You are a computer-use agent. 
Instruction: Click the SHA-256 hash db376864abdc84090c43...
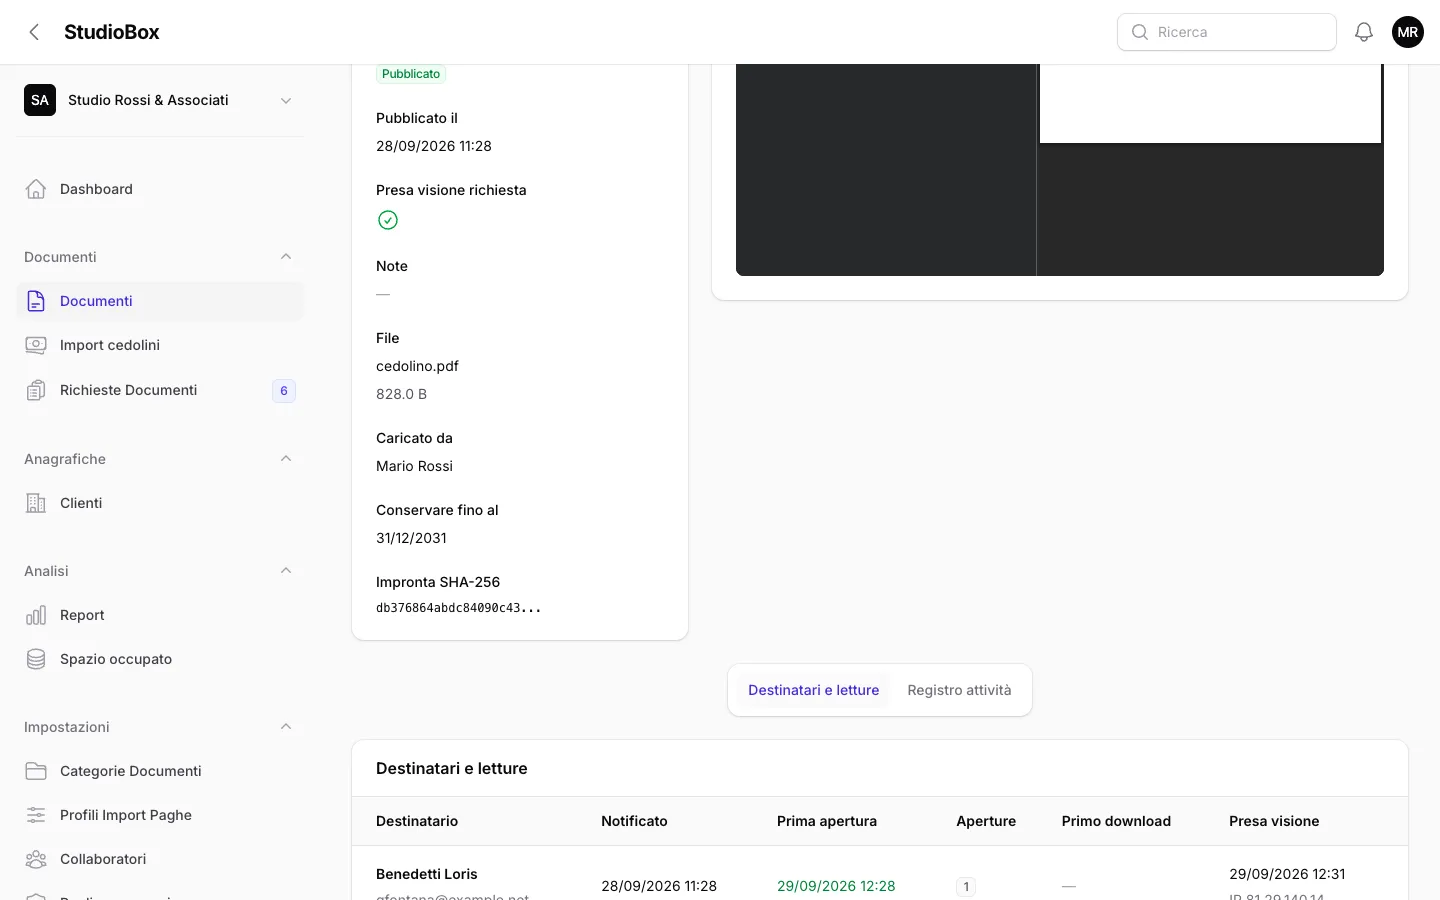[458, 608]
